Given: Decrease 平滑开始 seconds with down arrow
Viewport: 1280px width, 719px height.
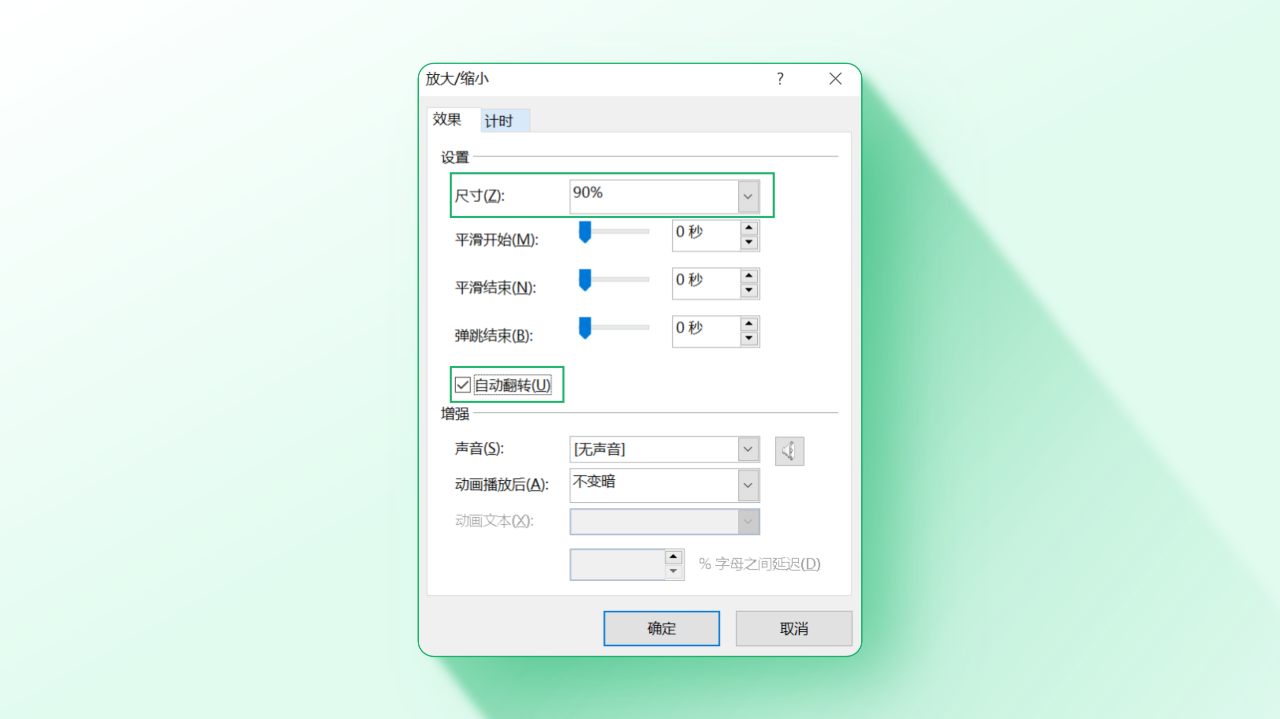Looking at the screenshot, I should tap(749, 243).
